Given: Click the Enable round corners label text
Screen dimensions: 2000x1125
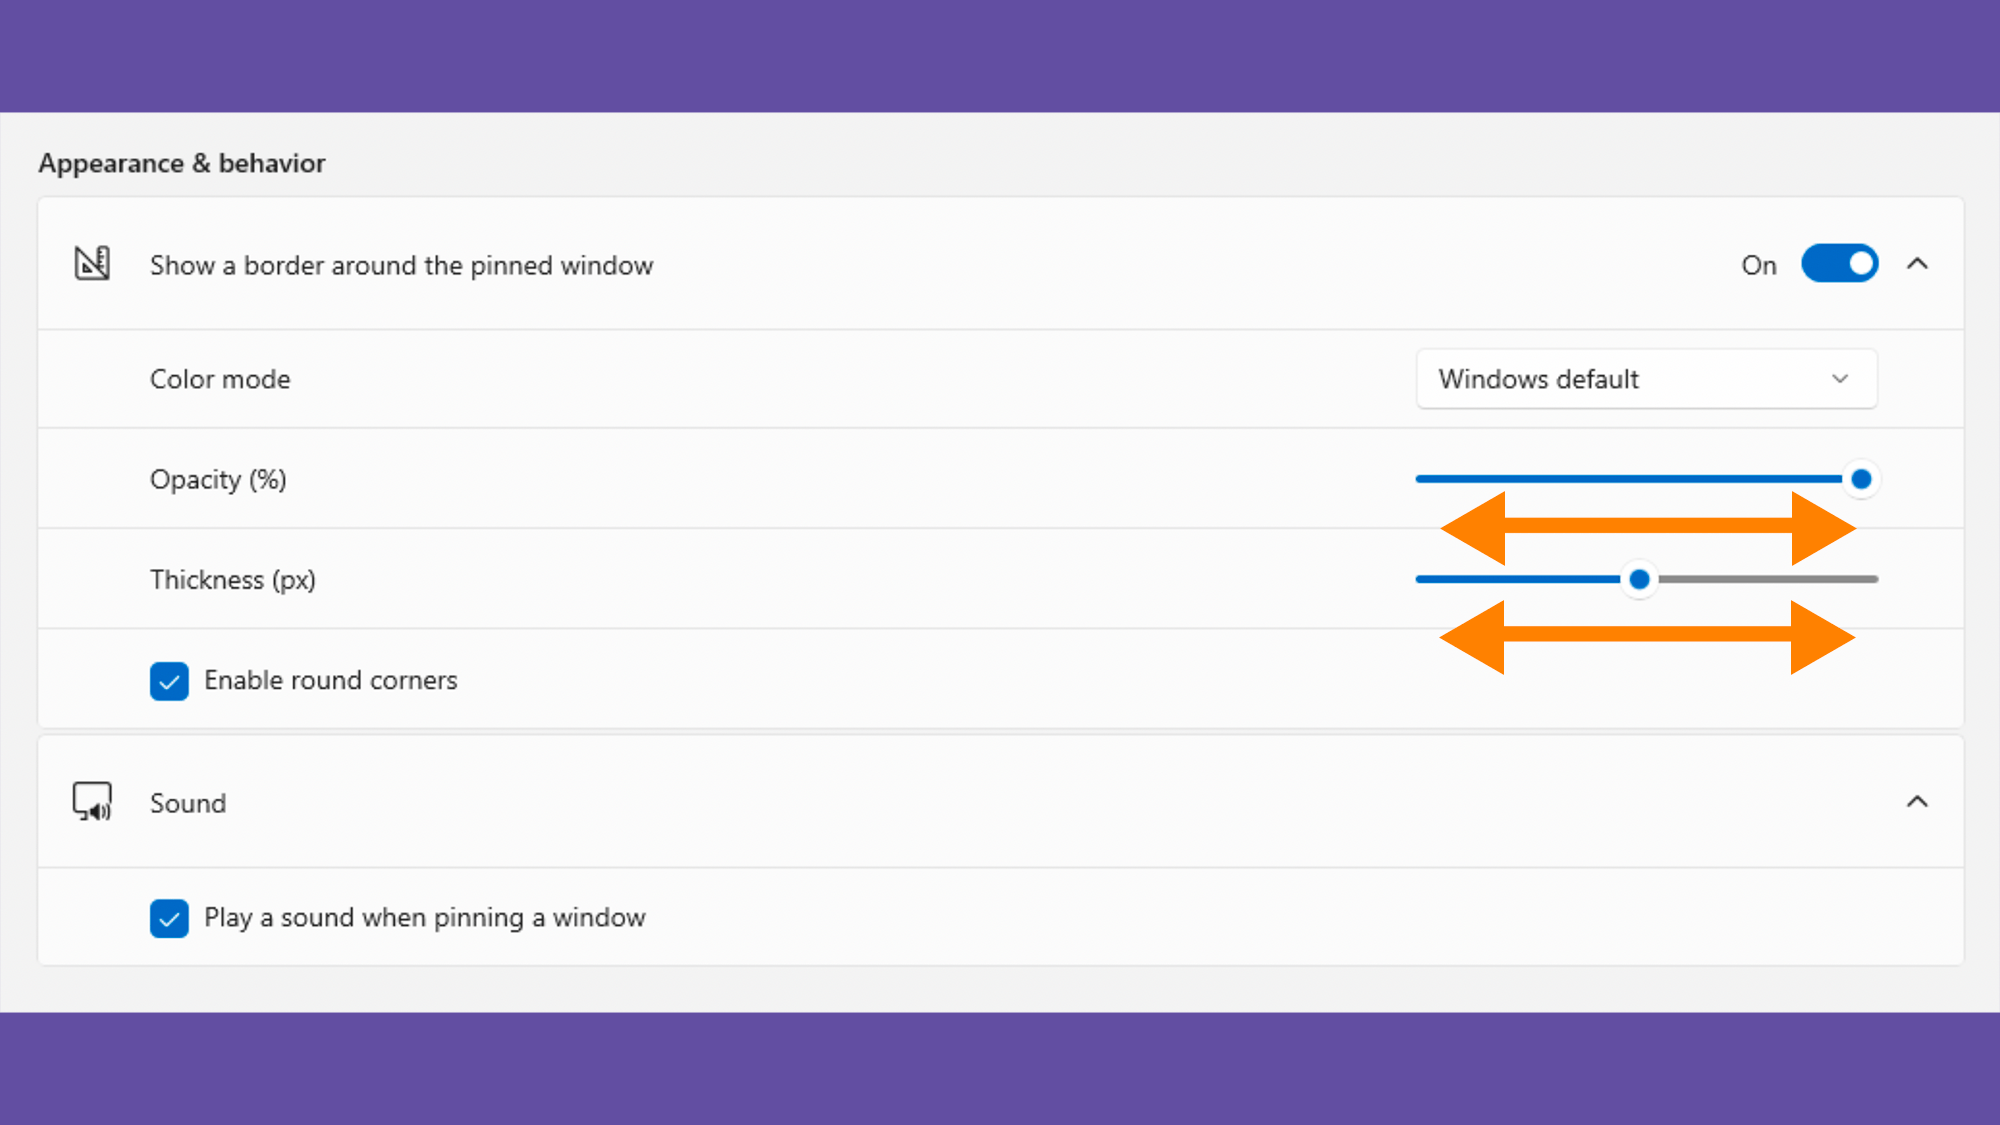Looking at the screenshot, I should pyautogui.click(x=330, y=680).
